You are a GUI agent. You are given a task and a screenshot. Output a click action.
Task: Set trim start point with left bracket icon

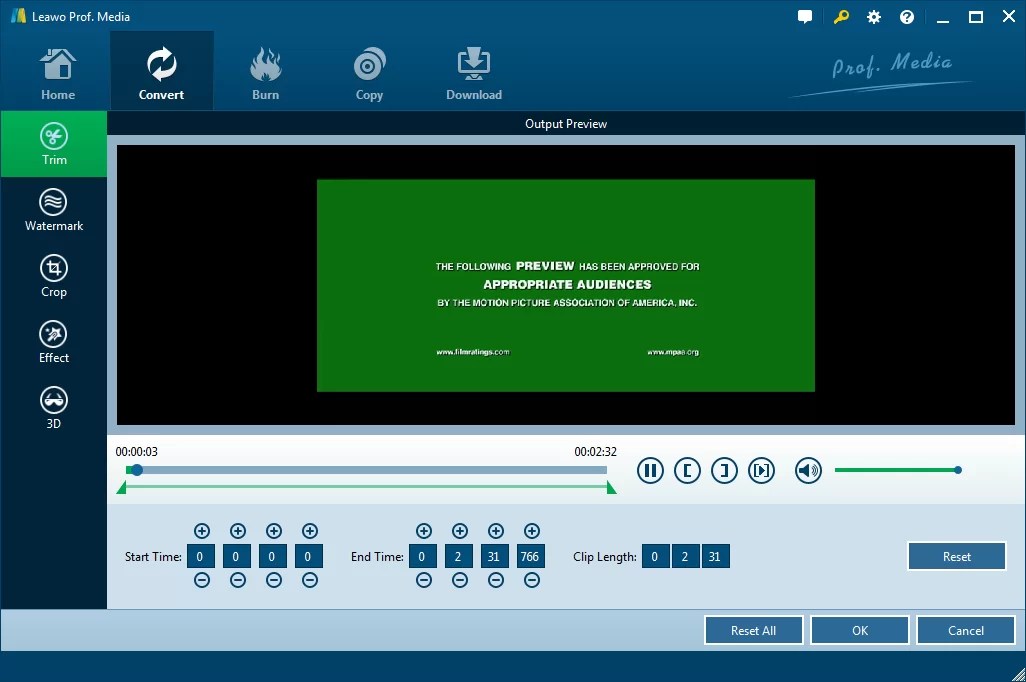coord(687,470)
